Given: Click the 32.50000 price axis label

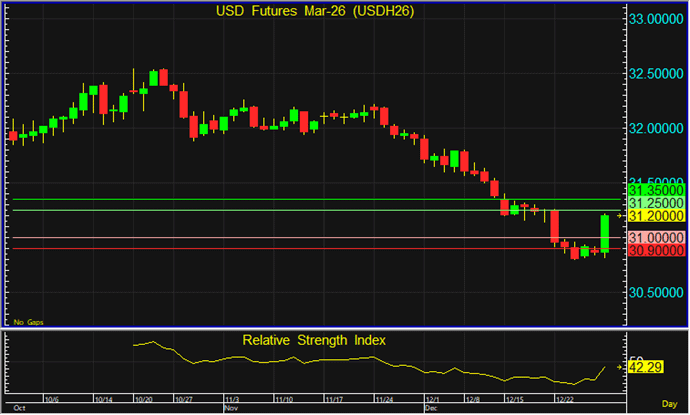Looking at the screenshot, I should click(x=655, y=74).
